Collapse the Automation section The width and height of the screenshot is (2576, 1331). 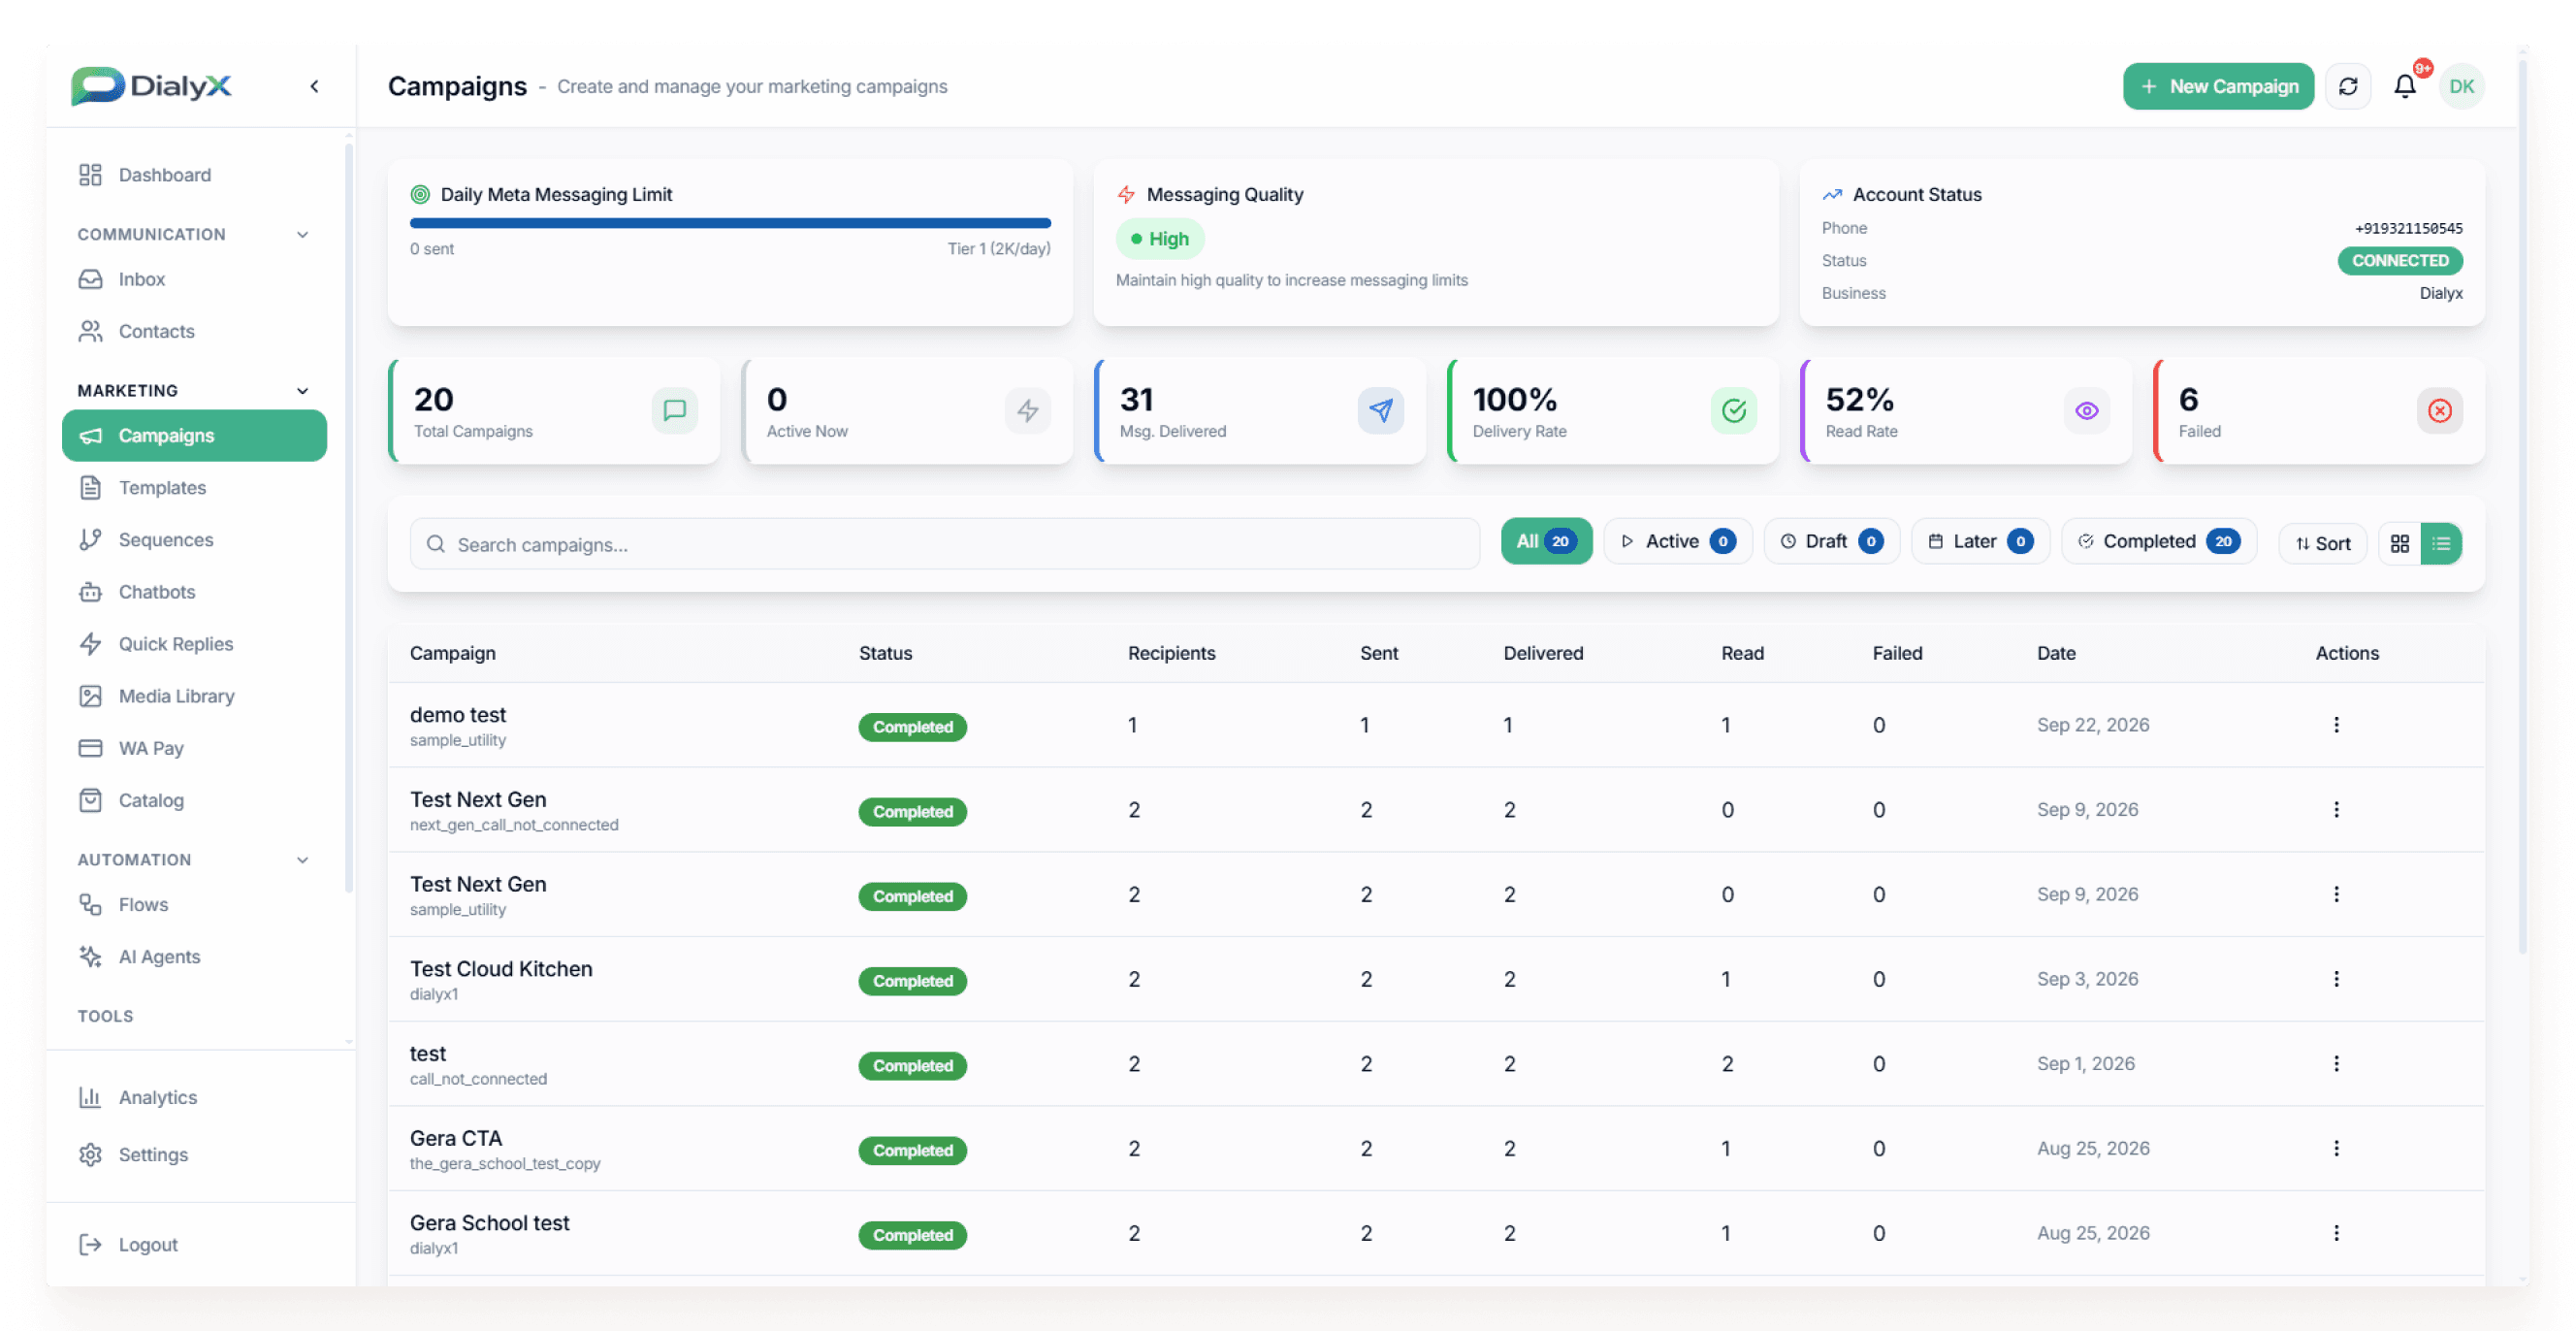(x=302, y=859)
